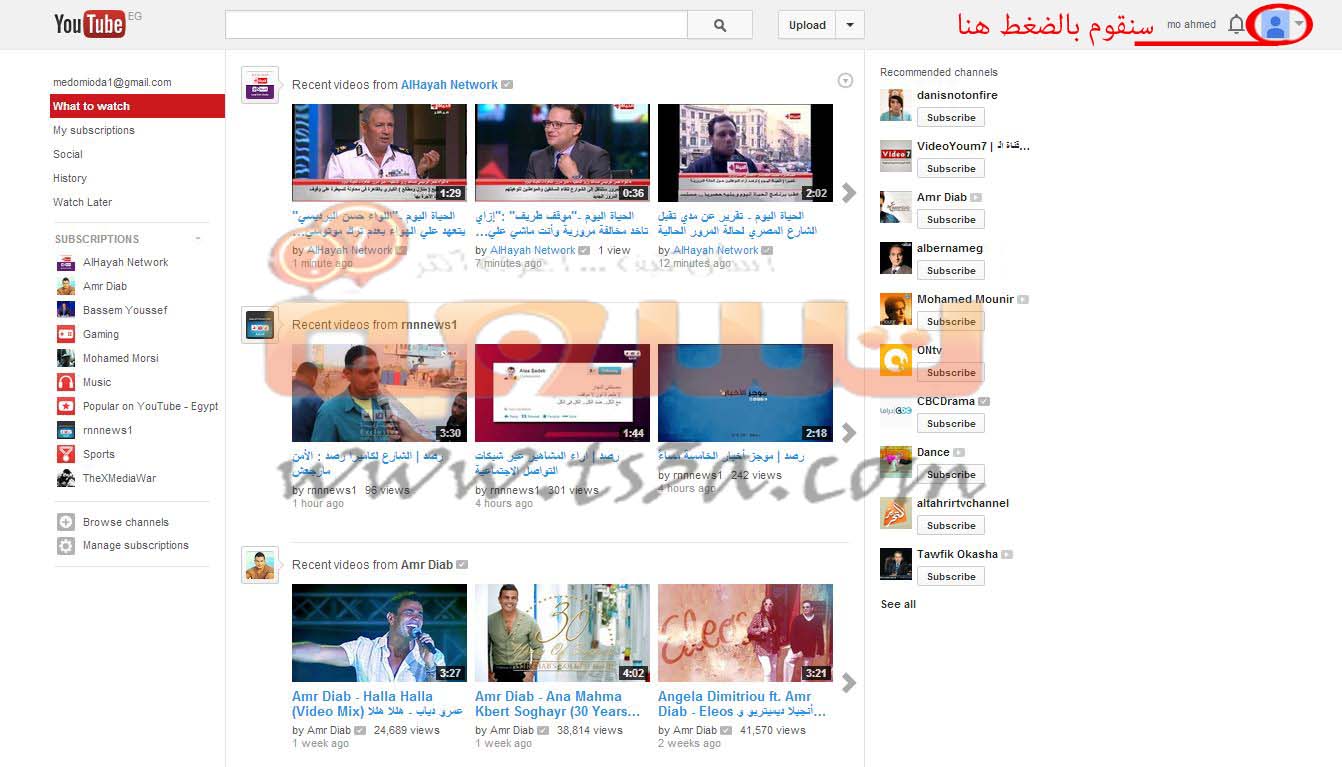Subscribe to Tawfik Okasha channel
This screenshot has width=1342, height=767.
(951, 576)
